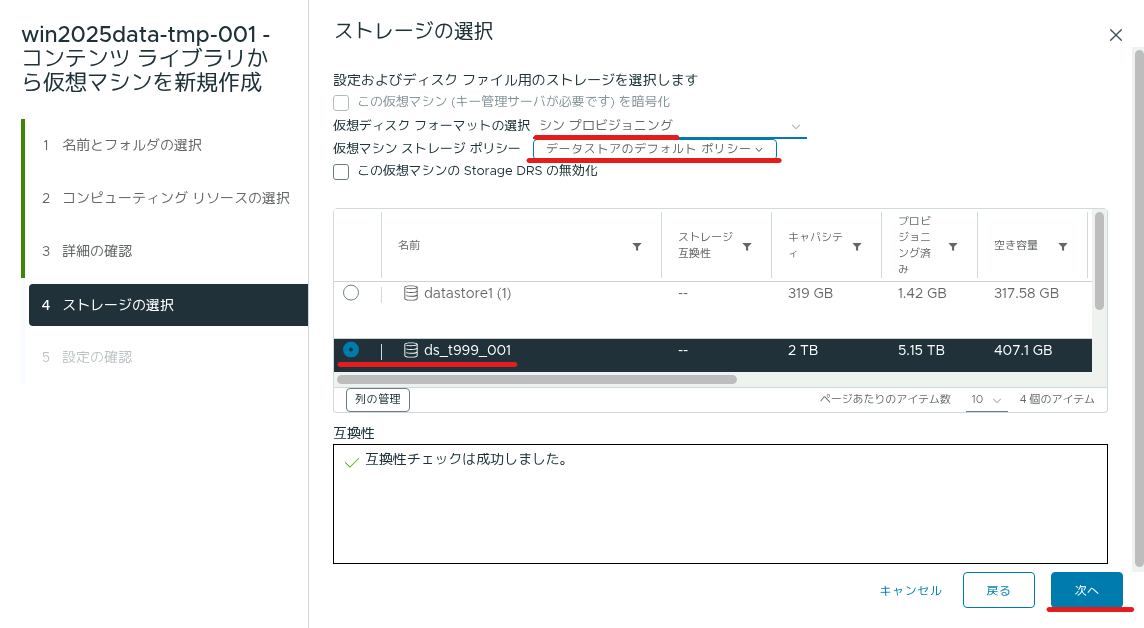
Task: Click the filter icon in ストレージ互換性 column
Action: point(747,247)
